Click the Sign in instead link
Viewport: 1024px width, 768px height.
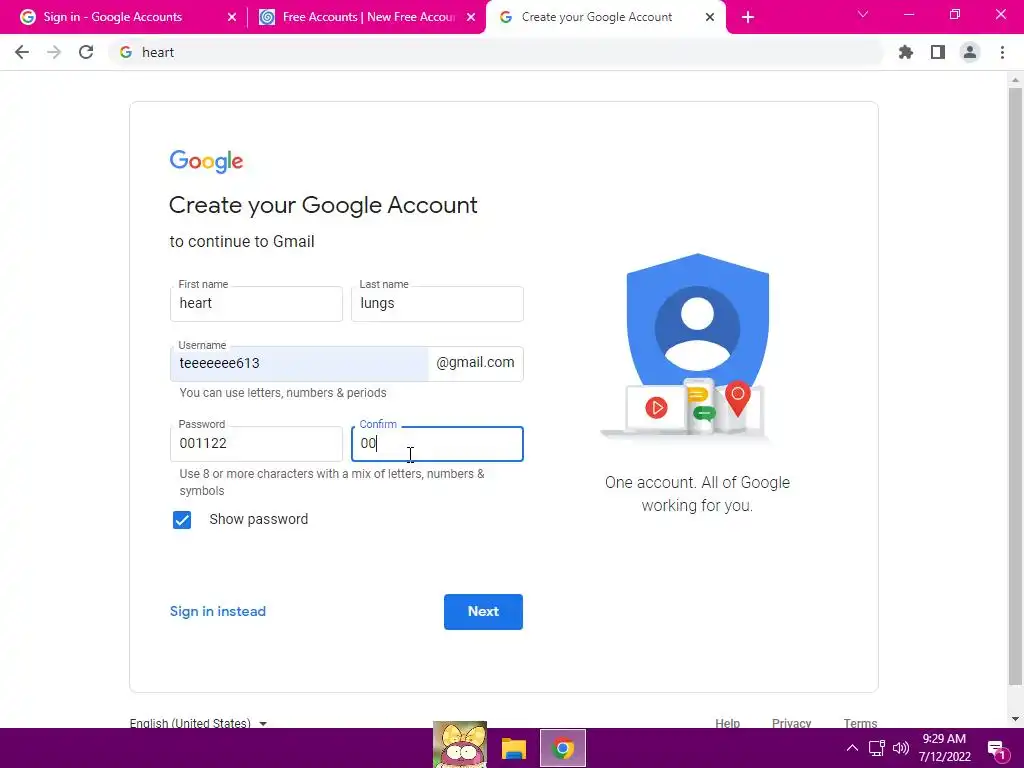217,611
